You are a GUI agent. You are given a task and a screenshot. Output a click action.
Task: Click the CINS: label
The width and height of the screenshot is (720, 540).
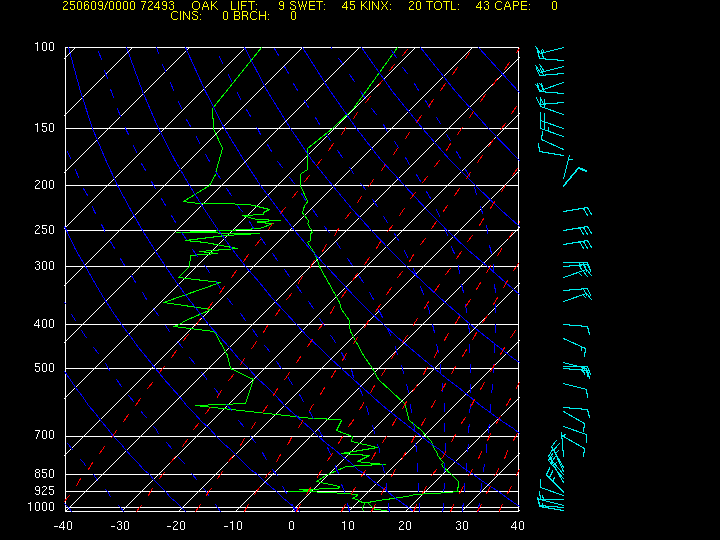tap(186, 16)
